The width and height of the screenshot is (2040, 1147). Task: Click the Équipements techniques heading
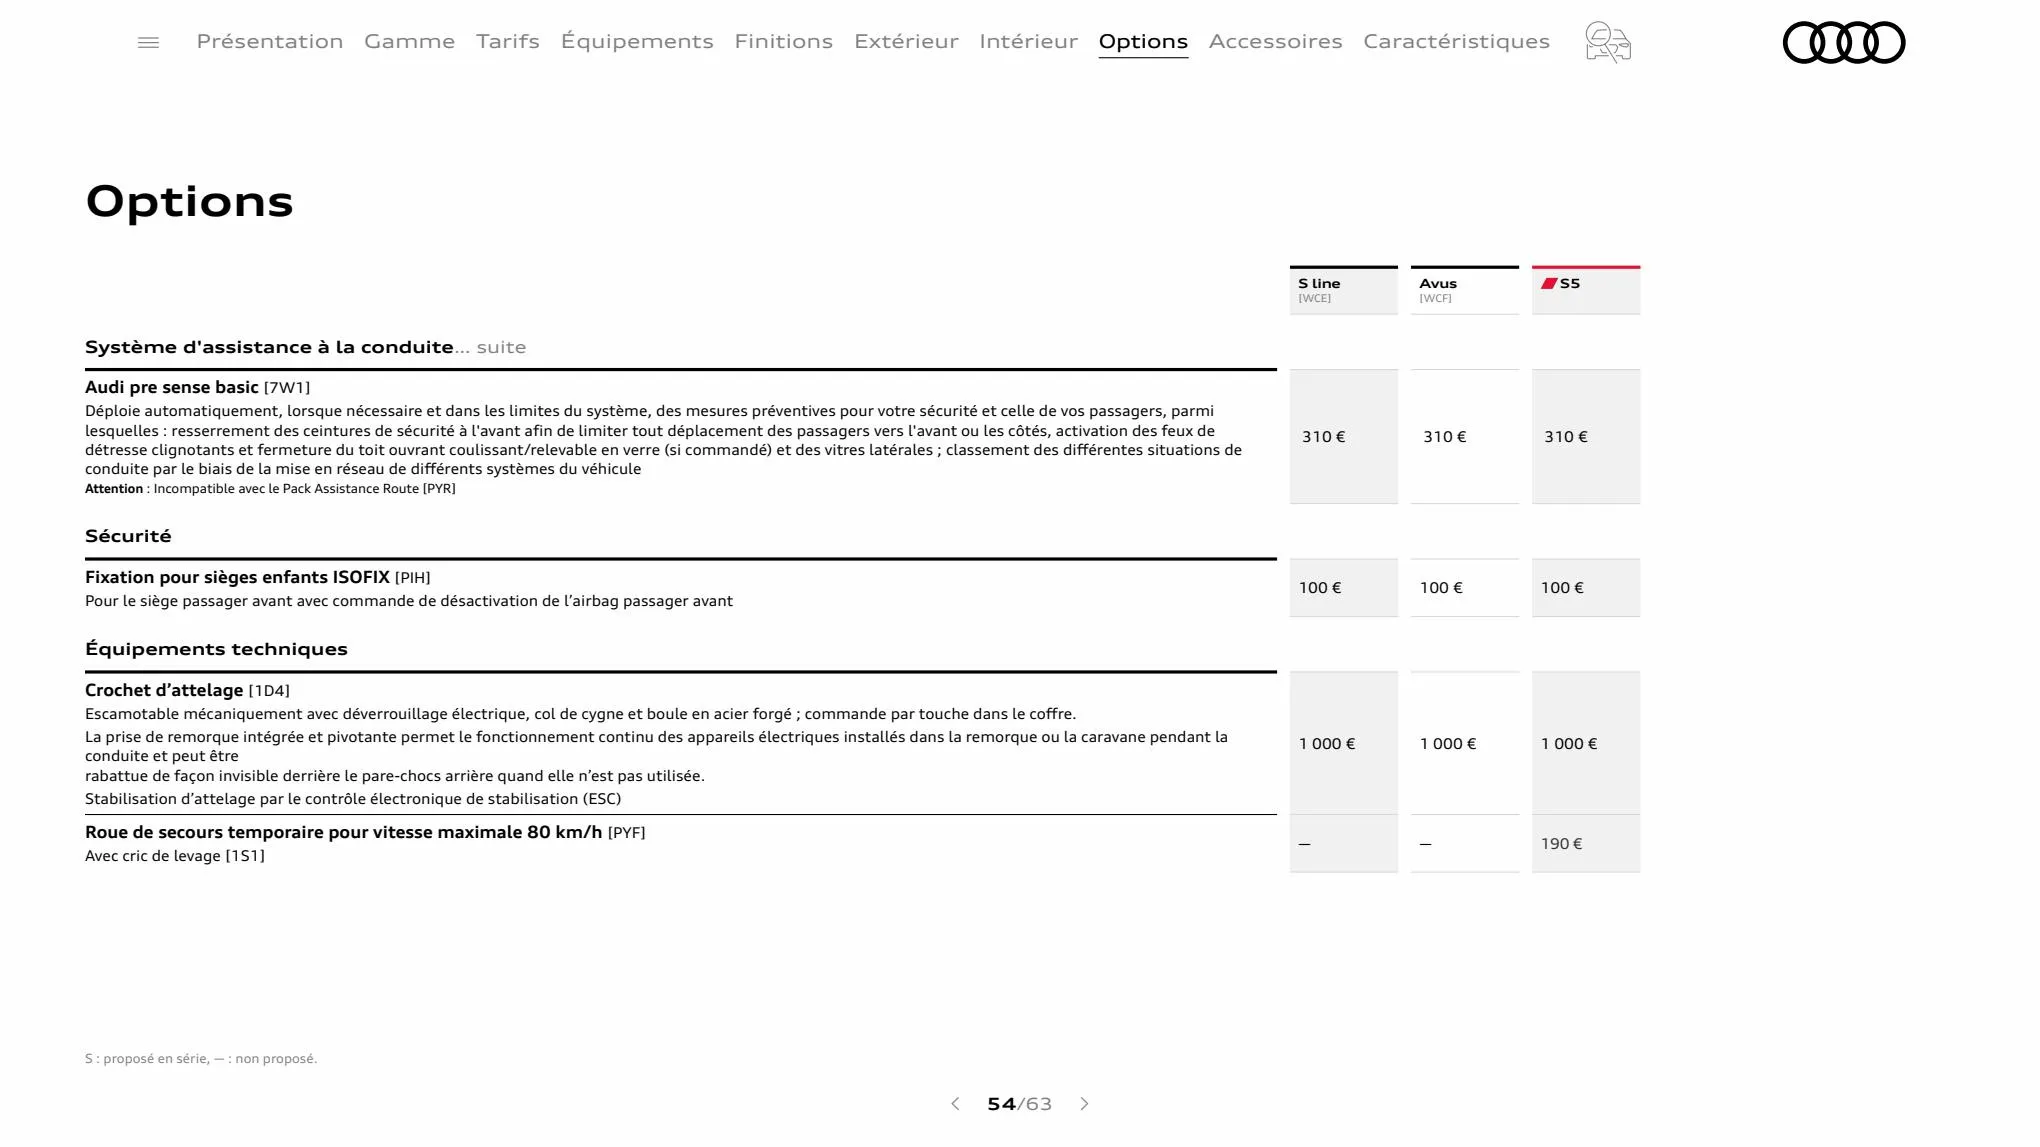(216, 649)
